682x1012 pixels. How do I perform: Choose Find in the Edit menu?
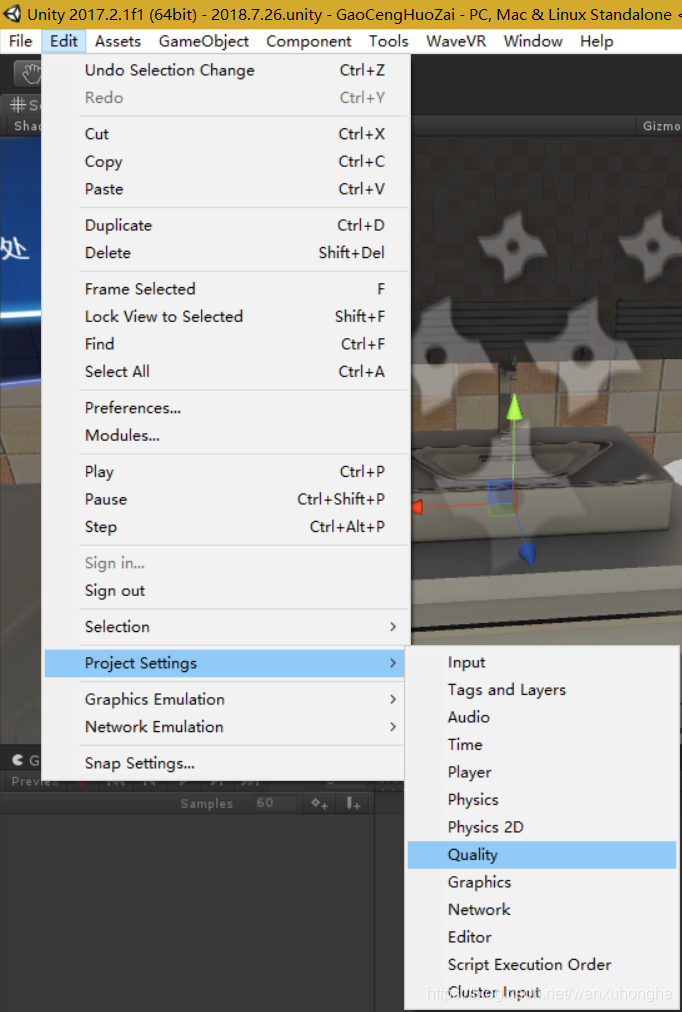225,344
